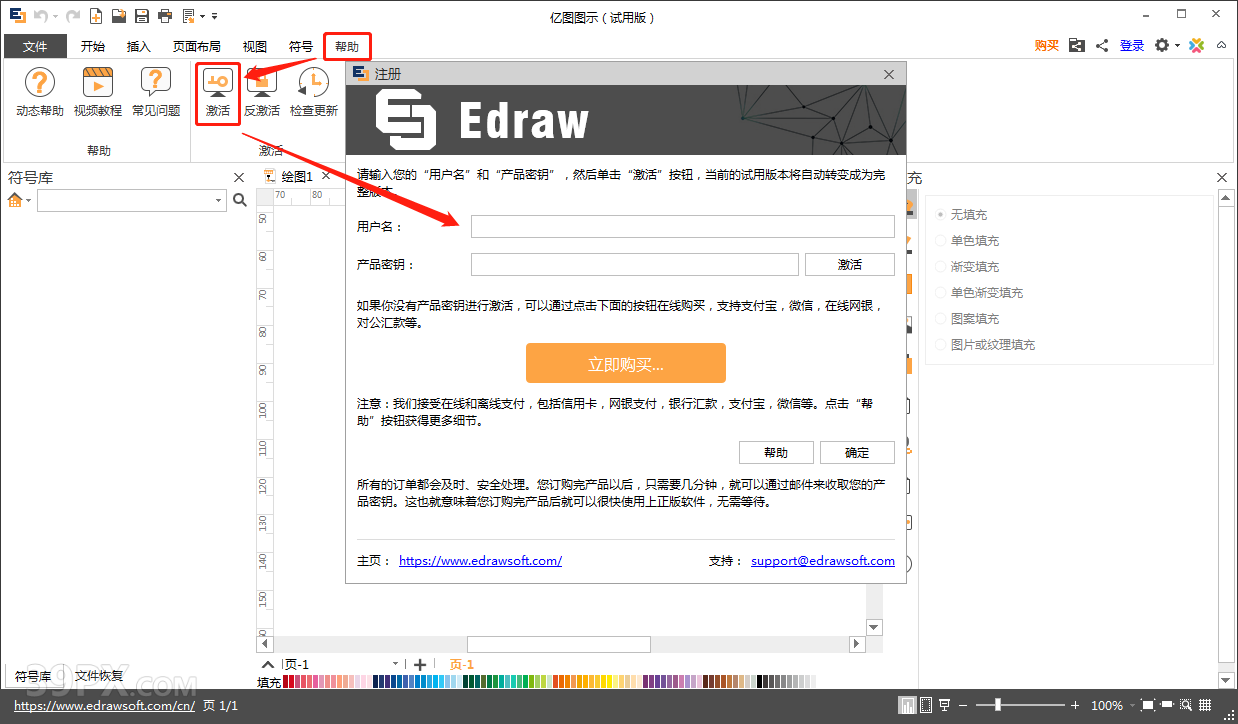This screenshot has height=724, width=1238.
Task: Click the Redo icon in the quick access toolbar
Action: (73, 16)
